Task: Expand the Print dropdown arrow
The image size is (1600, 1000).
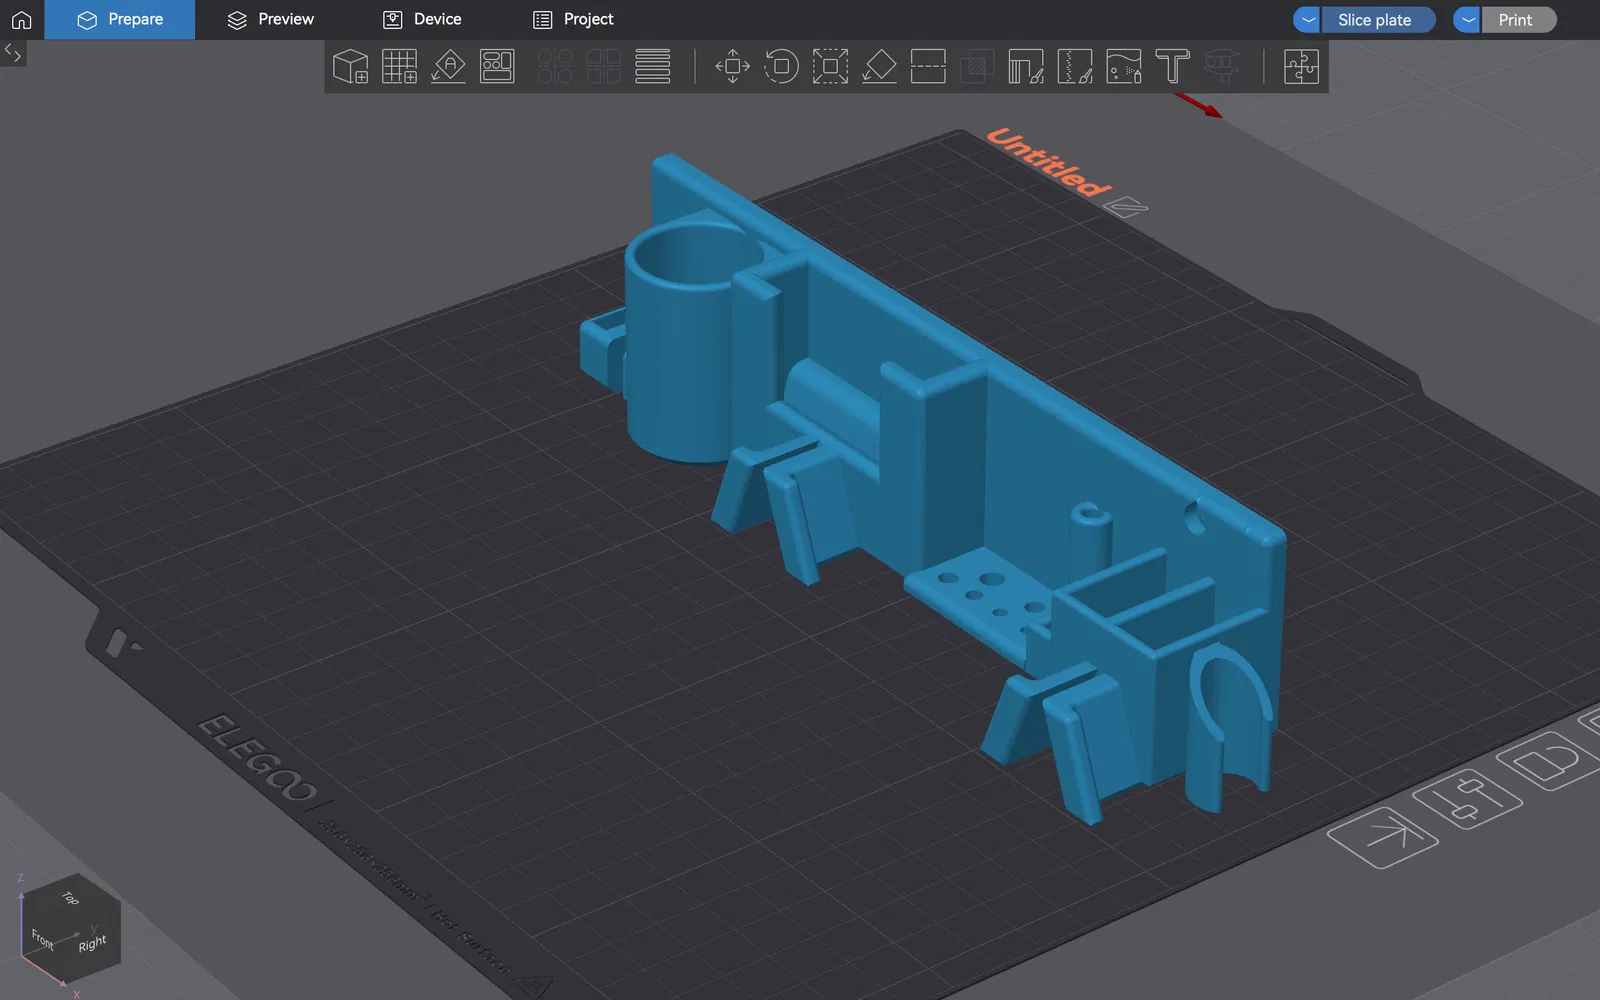Action: [1467, 20]
